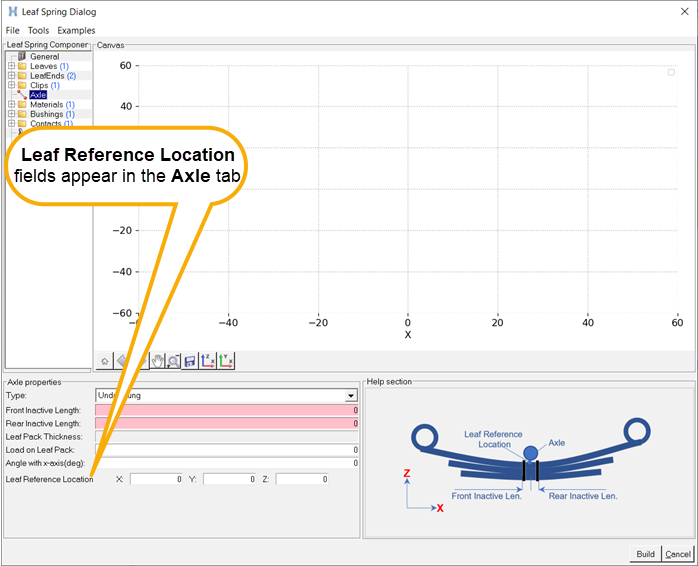Viewport: 698px width, 566px height.
Task: Expand the Leaves tree node
Action: (11, 66)
